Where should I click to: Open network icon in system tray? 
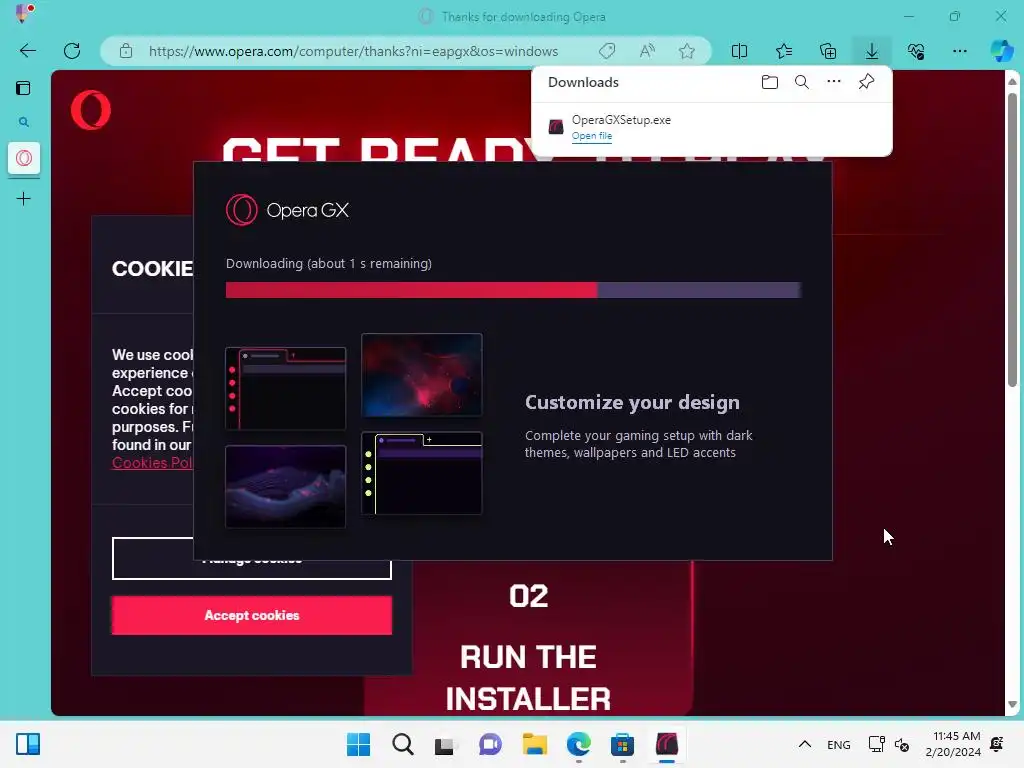coord(876,744)
